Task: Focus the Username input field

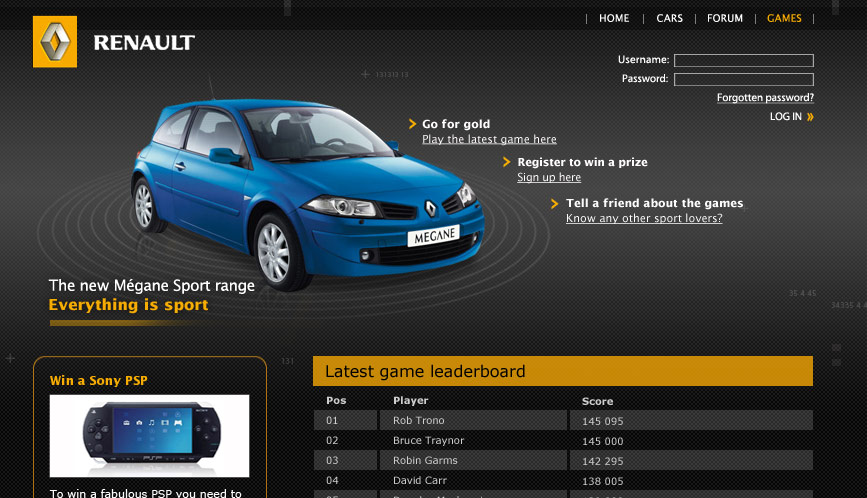Action: [x=744, y=60]
